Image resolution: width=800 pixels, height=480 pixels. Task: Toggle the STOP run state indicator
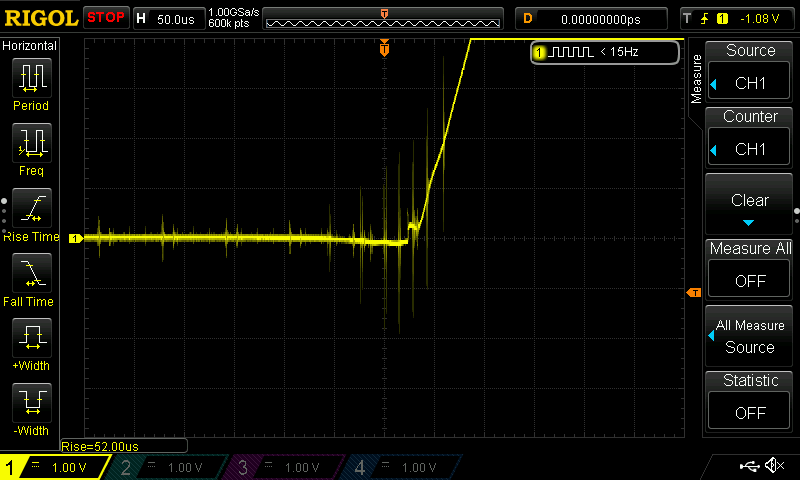[x=106, y=17]
